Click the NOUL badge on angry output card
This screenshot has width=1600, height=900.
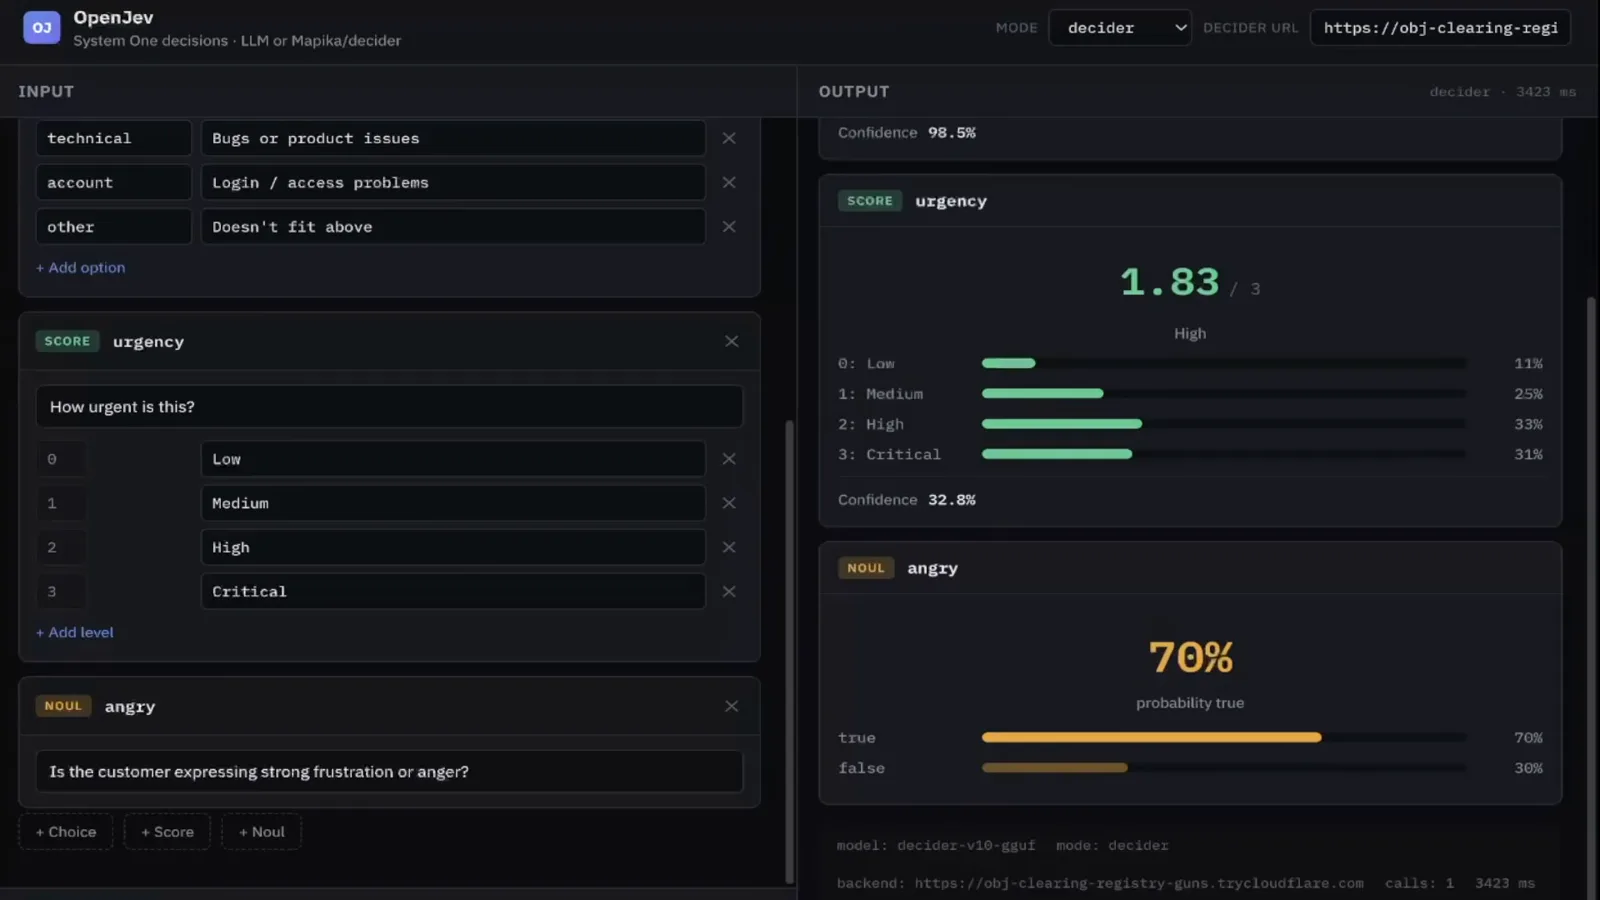866,569
